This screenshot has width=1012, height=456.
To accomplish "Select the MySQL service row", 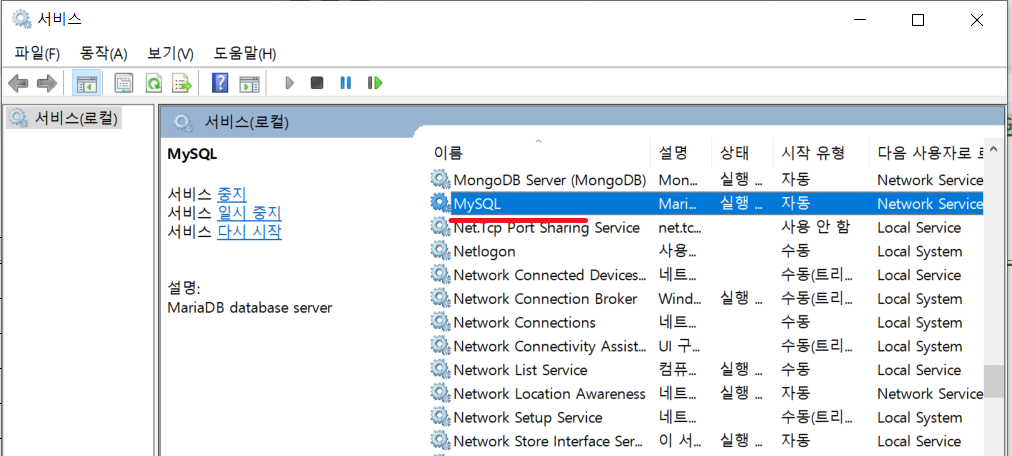I will click(706, 203).
